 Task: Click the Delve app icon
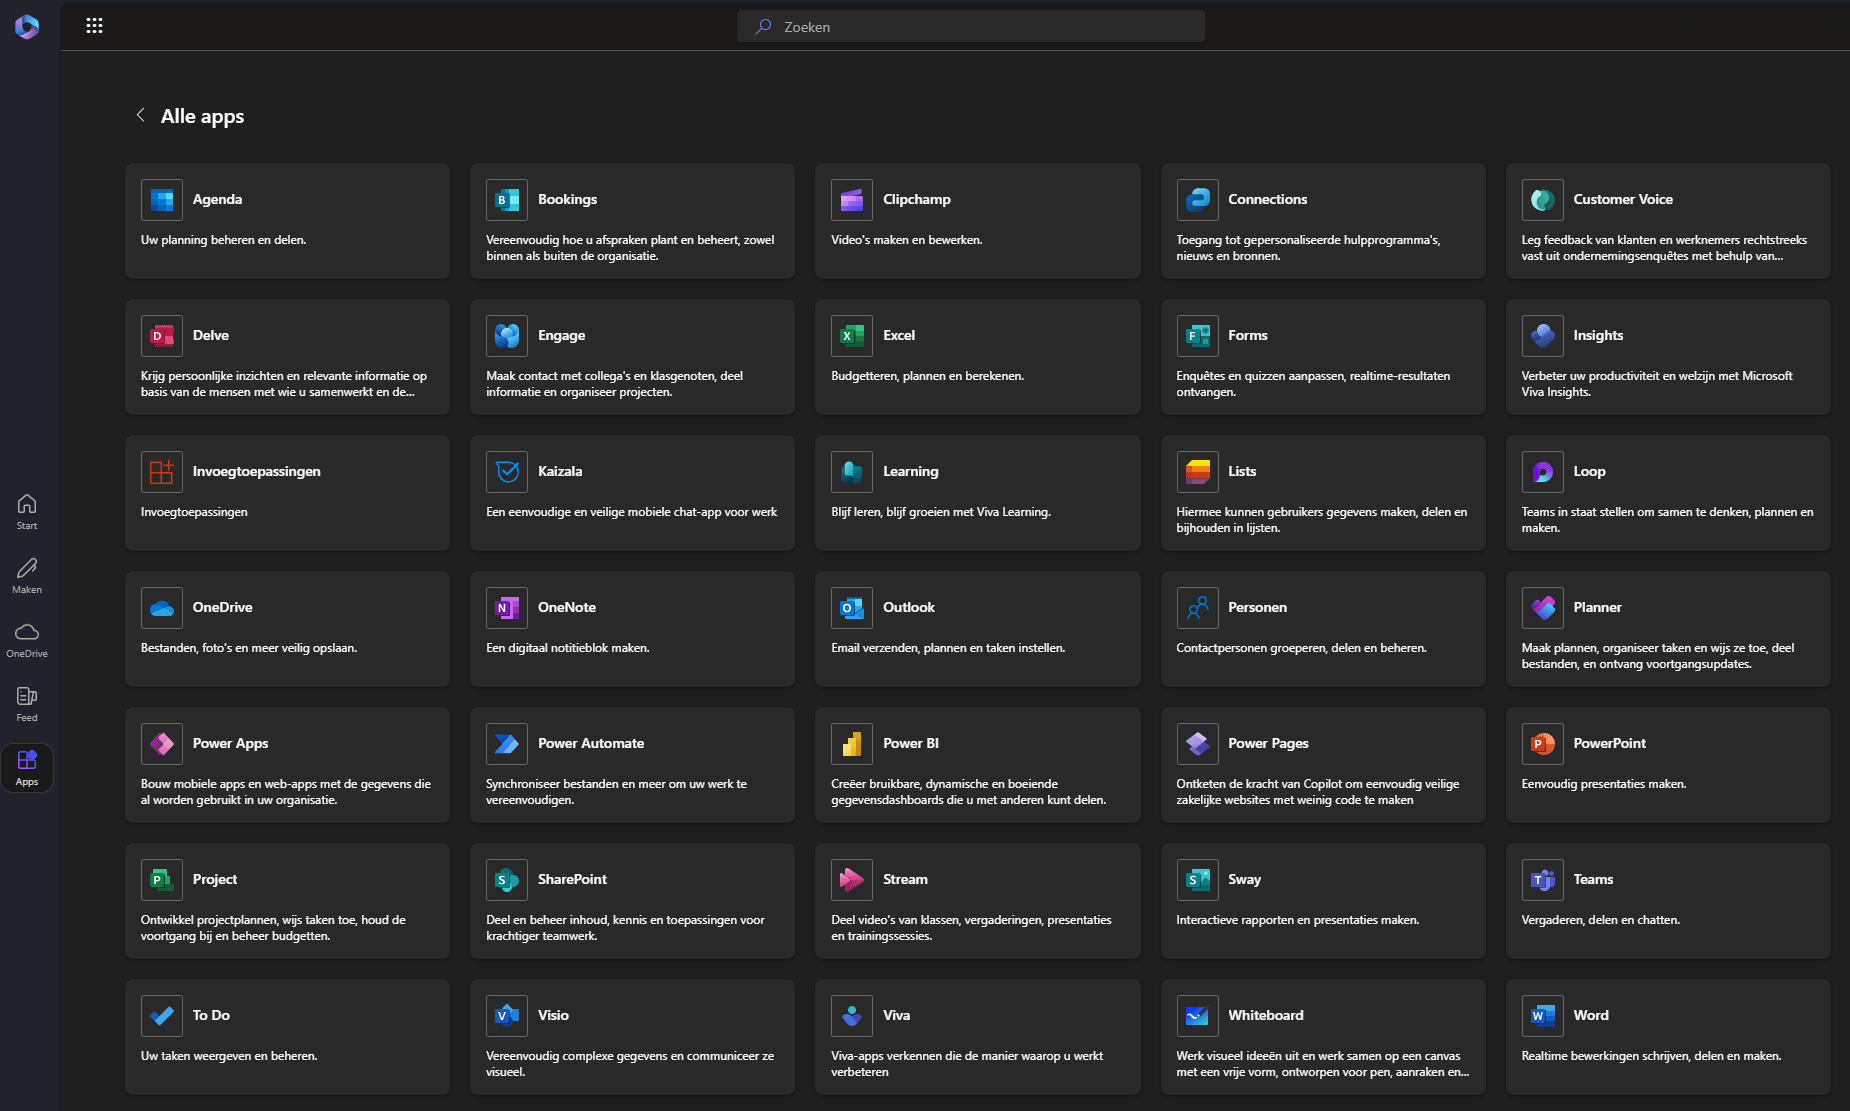pyautogui.click(x=162, y=336)
